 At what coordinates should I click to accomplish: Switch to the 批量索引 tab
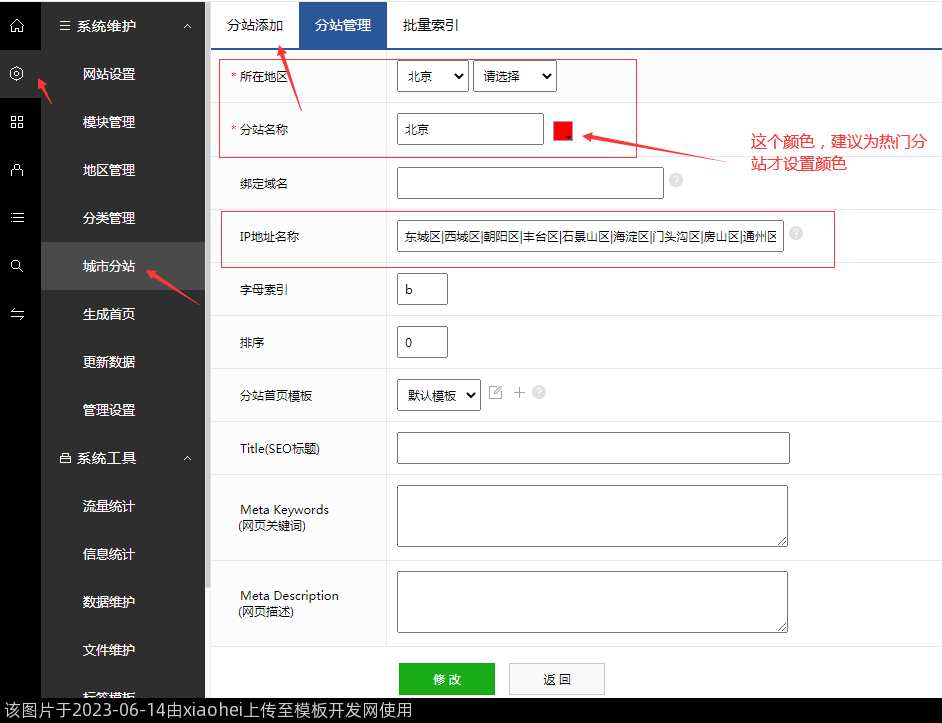pos(431,25)
